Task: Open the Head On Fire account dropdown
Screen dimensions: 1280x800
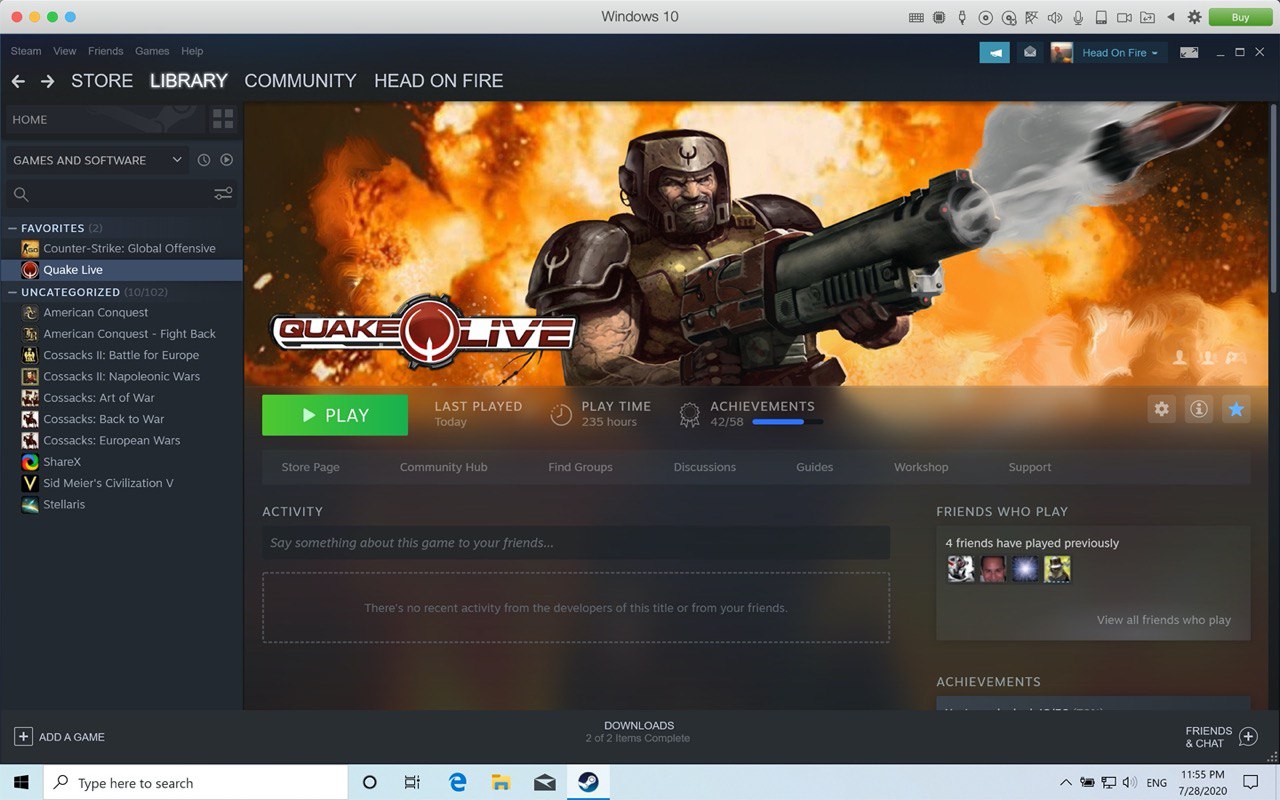Action: click(x=1120, y=53)
